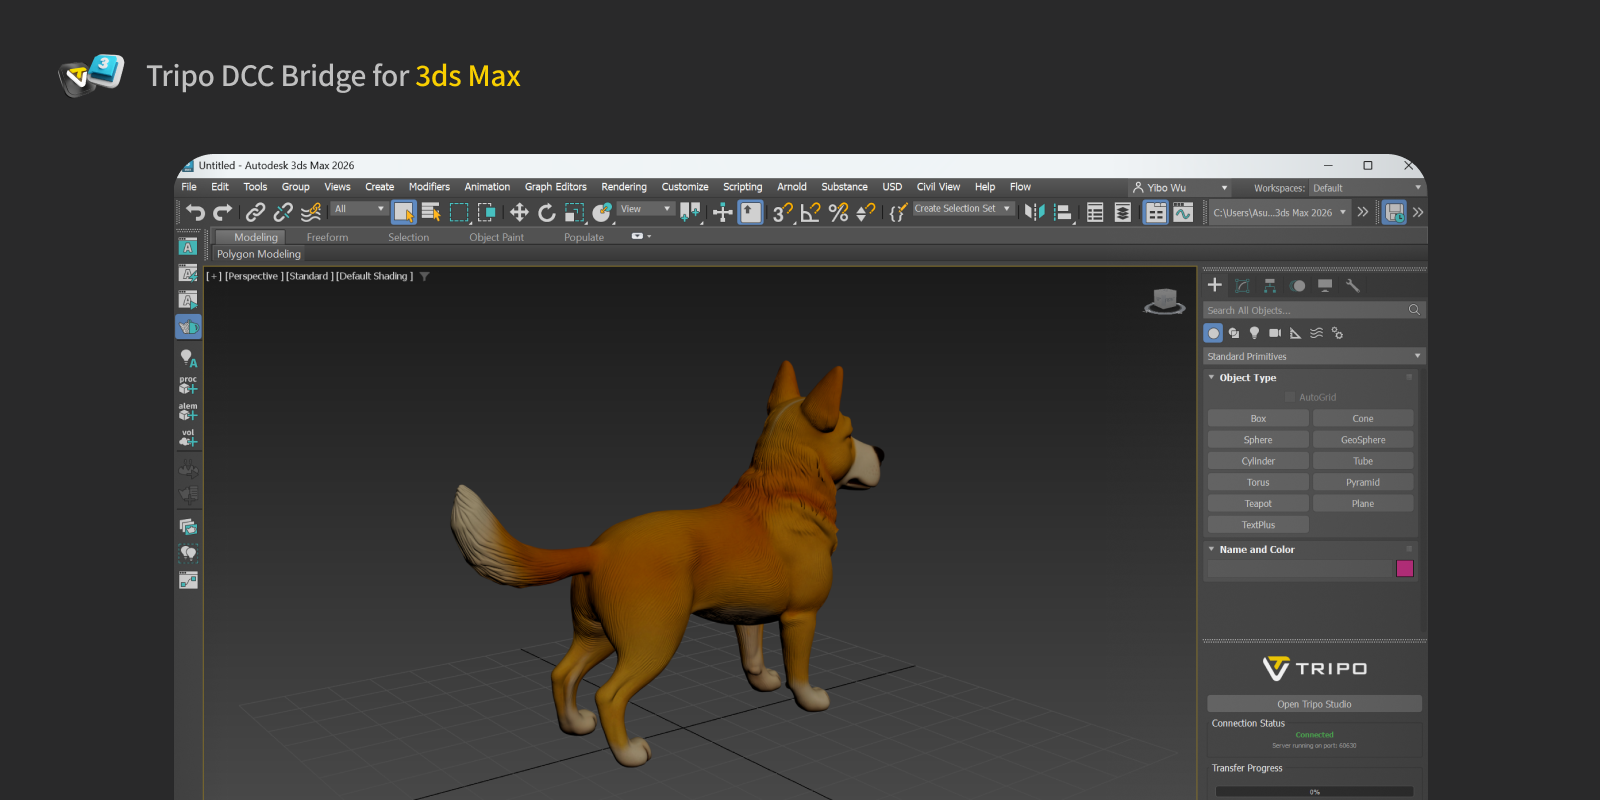This screenshot has height=800, width=1600.
Task: Toggle the Select Object tool
Action: point(404,212)
